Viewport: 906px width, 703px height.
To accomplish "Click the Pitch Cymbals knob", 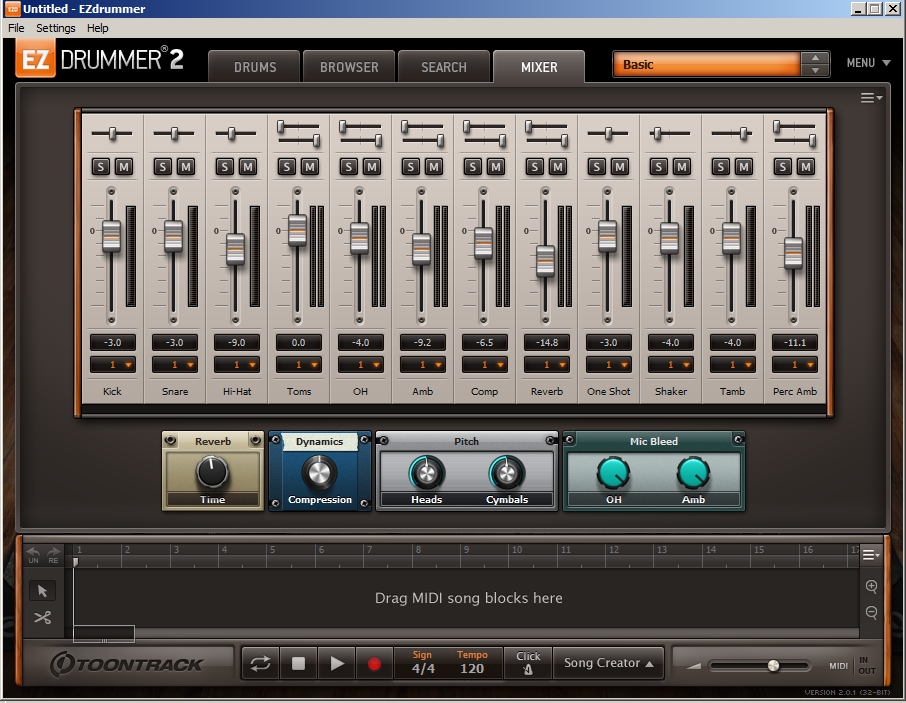I will [x=507, y=473].
